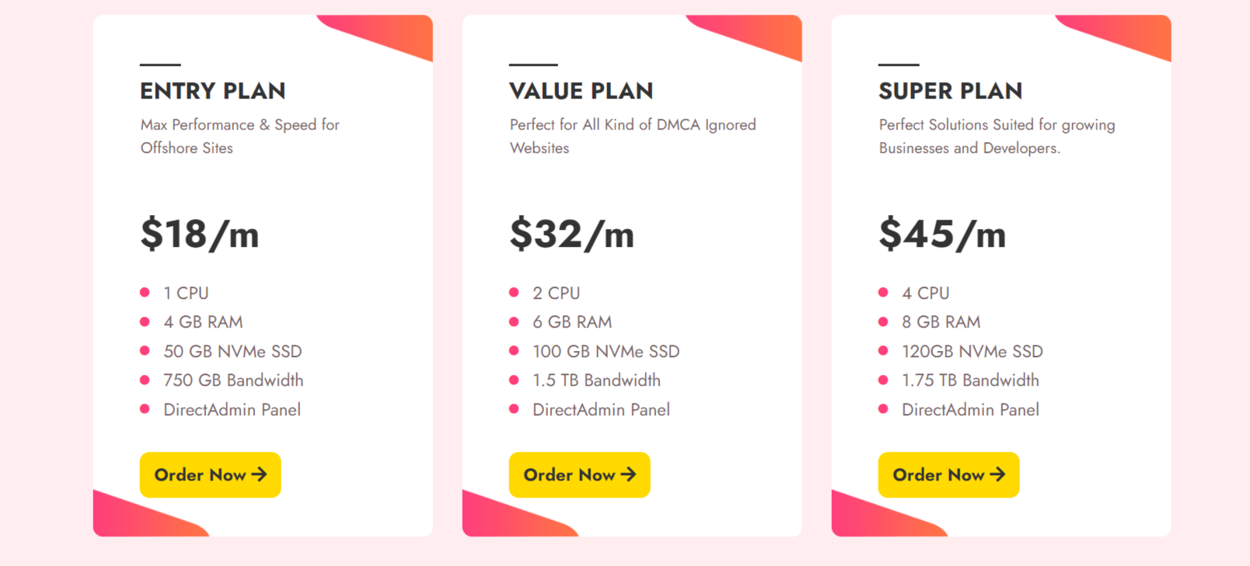Click the $45/m price
The height and width of the screenshot is (566, 1250).
[x=942, y=234]
